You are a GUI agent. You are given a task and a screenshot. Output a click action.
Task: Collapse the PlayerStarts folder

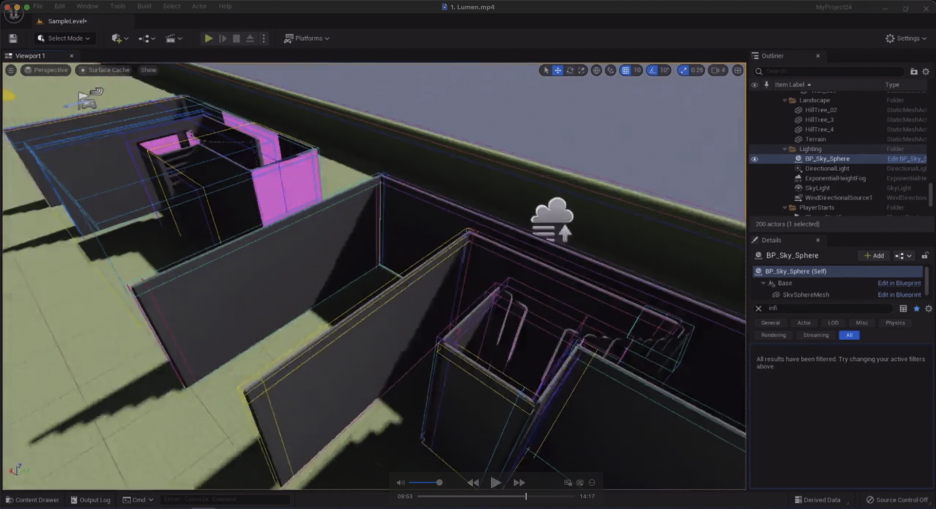[x=785, y=208]
